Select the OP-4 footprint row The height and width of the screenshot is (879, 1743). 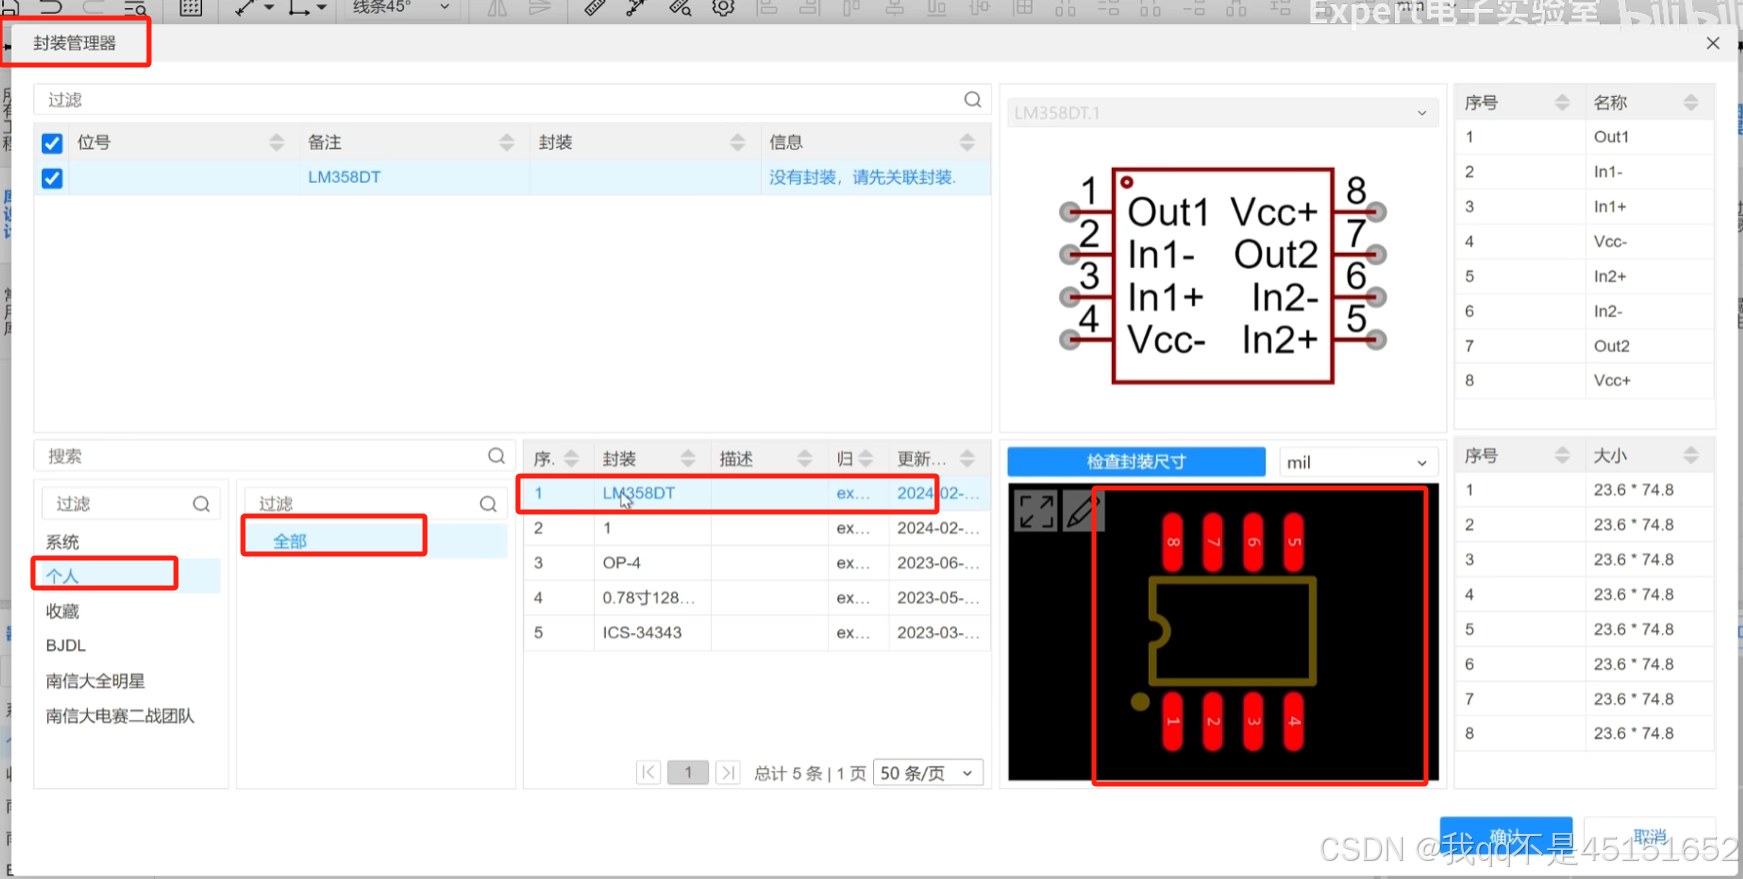[x=757, y=563]
